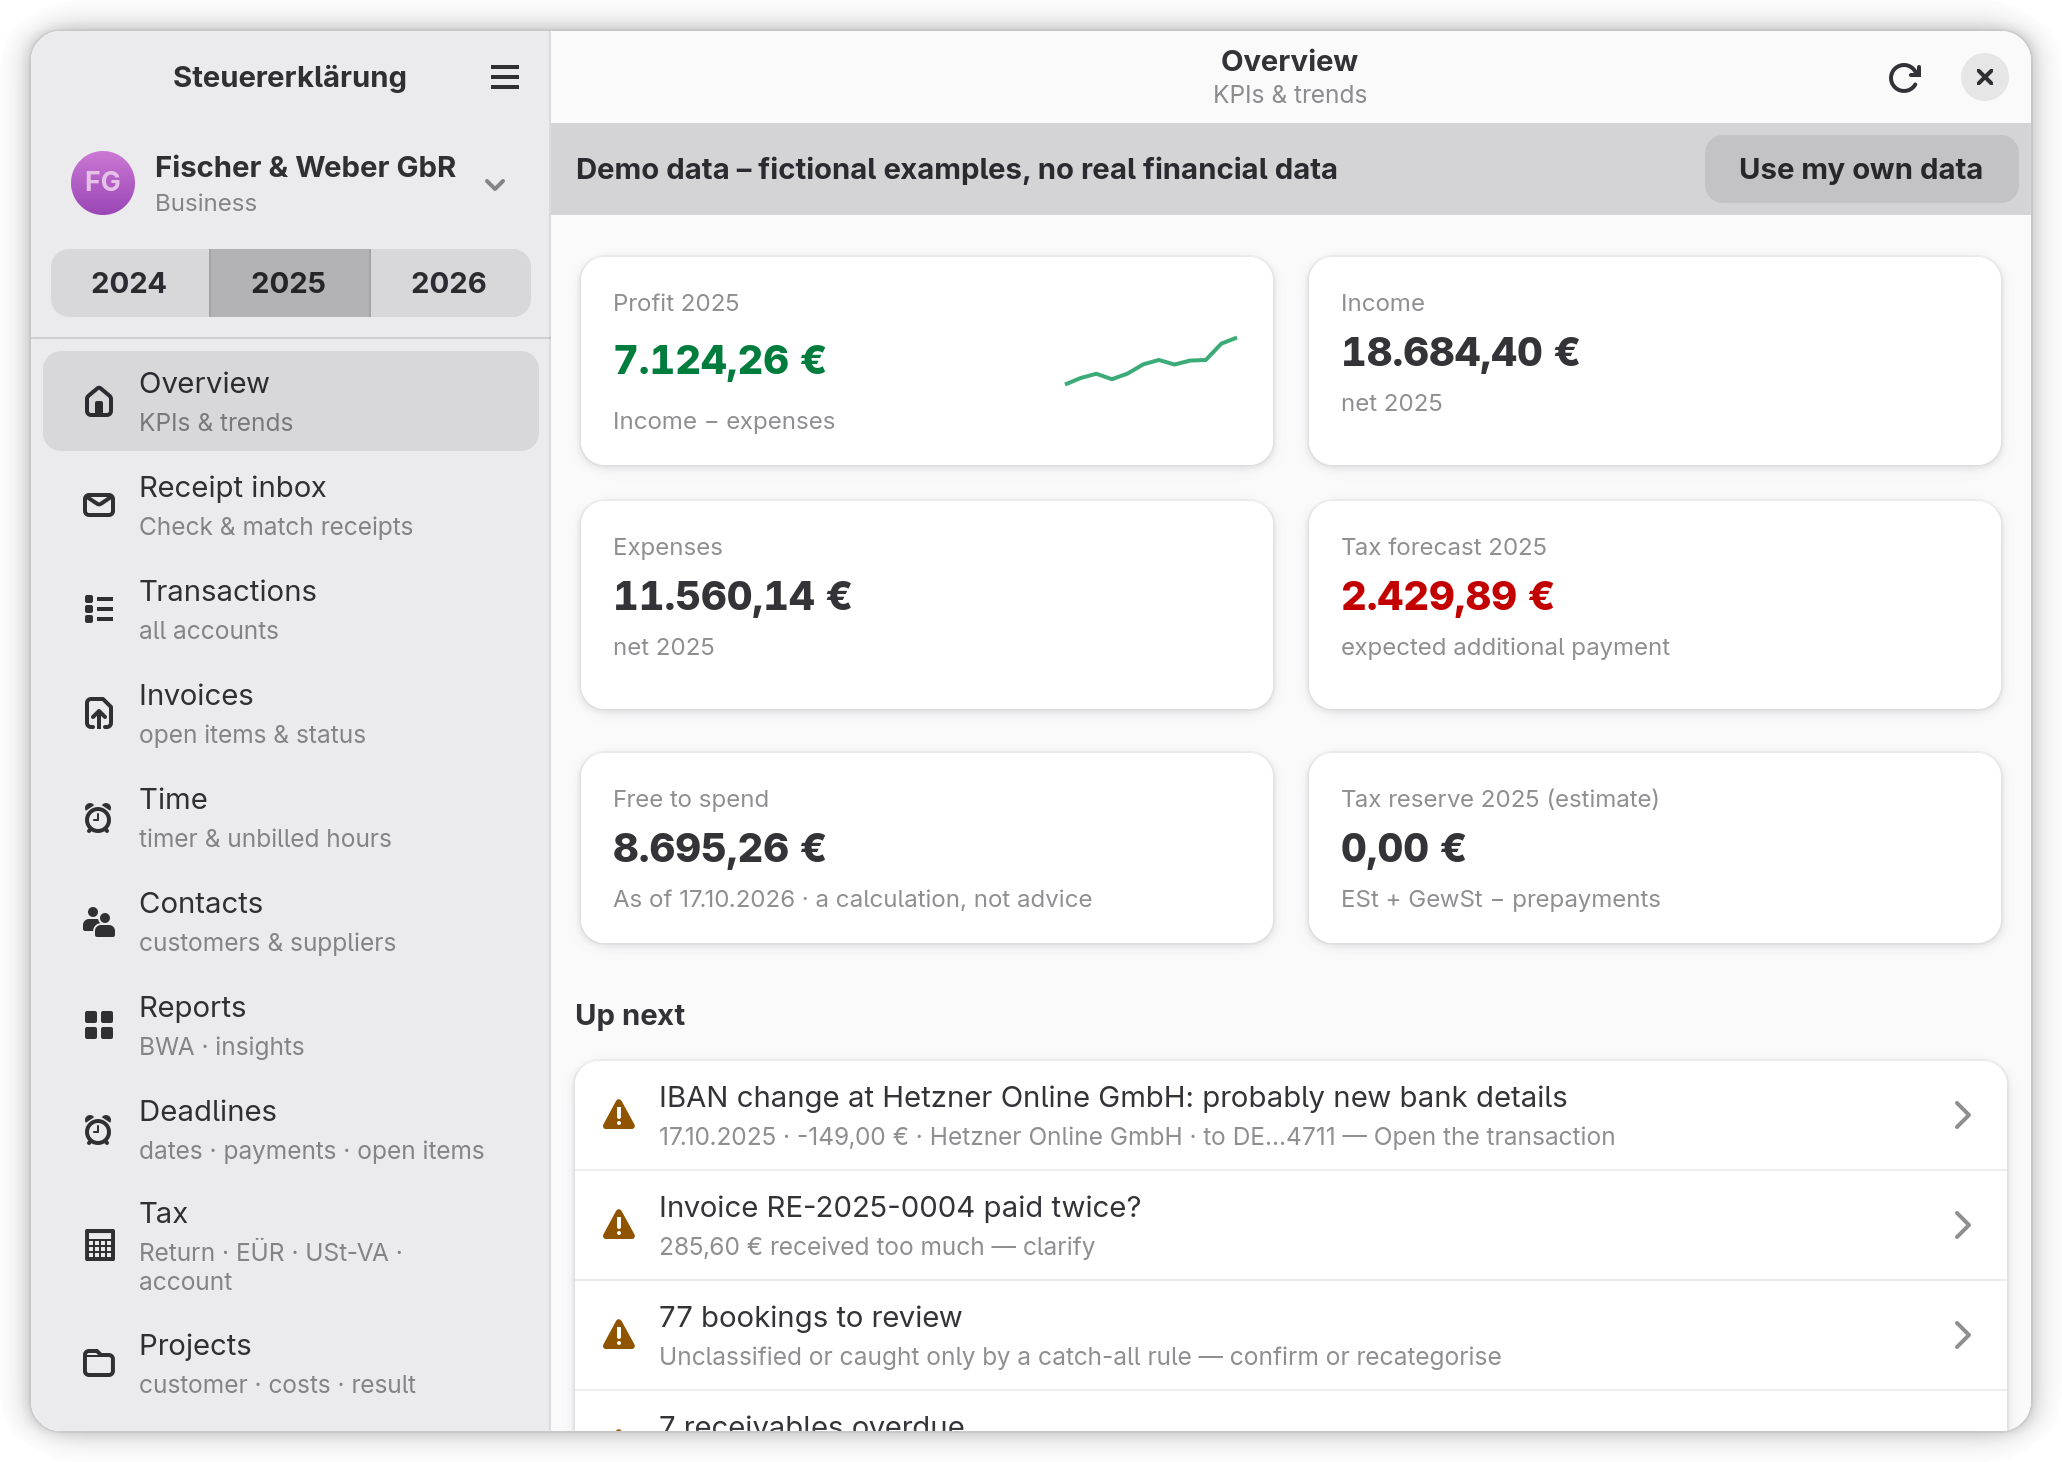The width and height of the screenshot is (2062, 1462).
Task: Click the Reports grid icon
Action: click(99, 1025)
